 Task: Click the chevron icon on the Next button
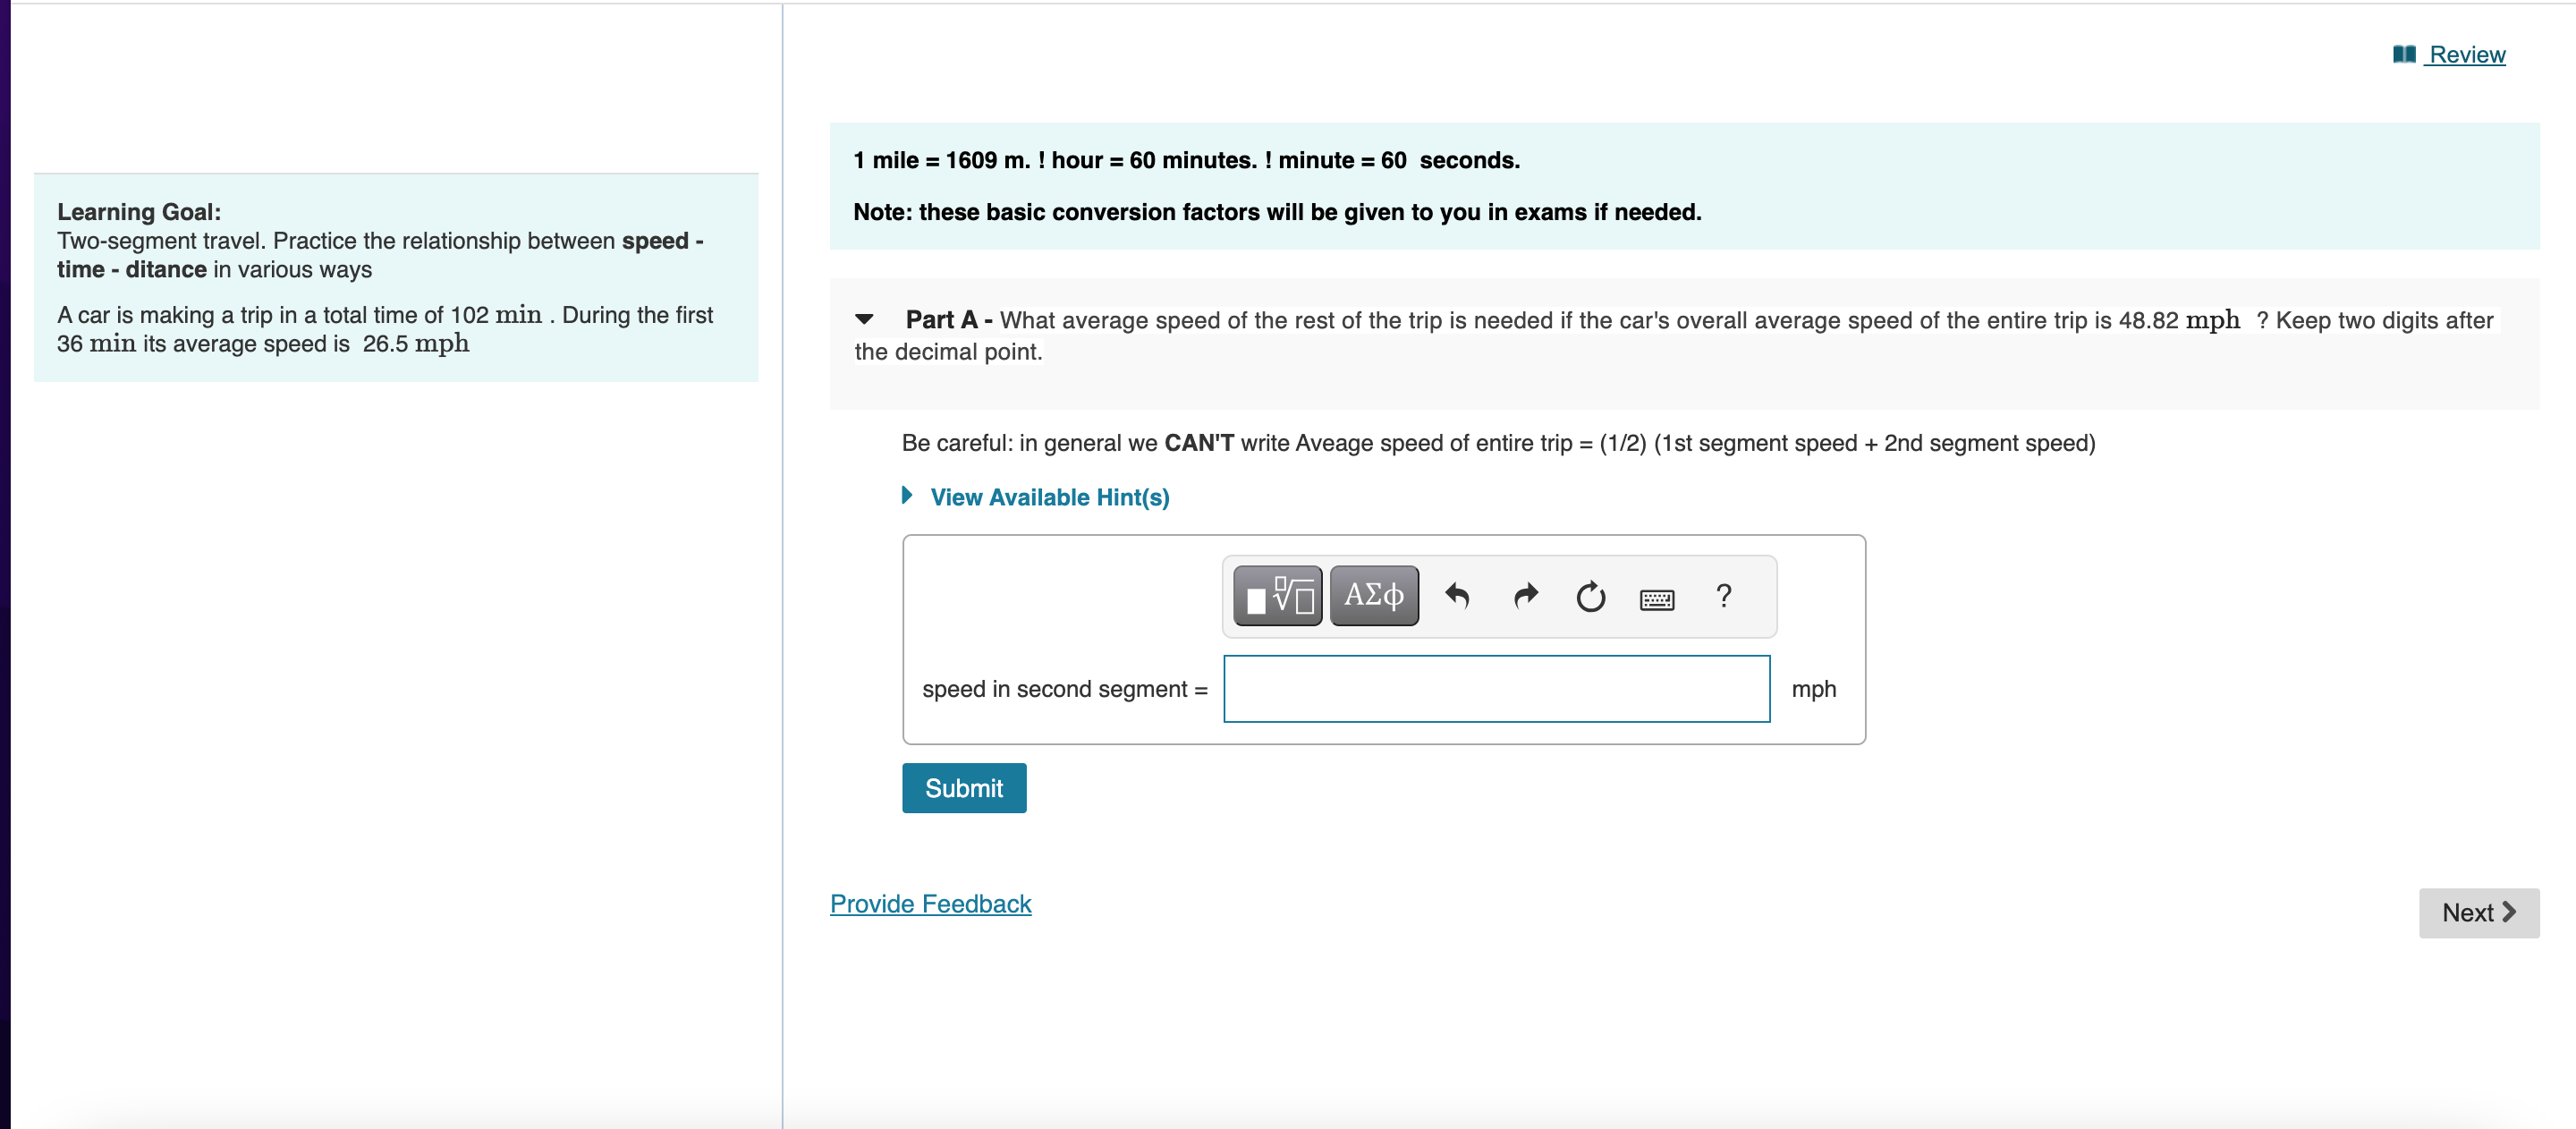[2509, 912]
